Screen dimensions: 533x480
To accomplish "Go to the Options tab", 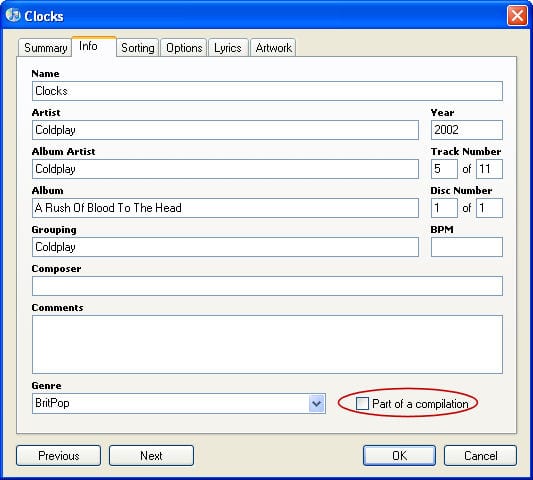I will point(184,48).
